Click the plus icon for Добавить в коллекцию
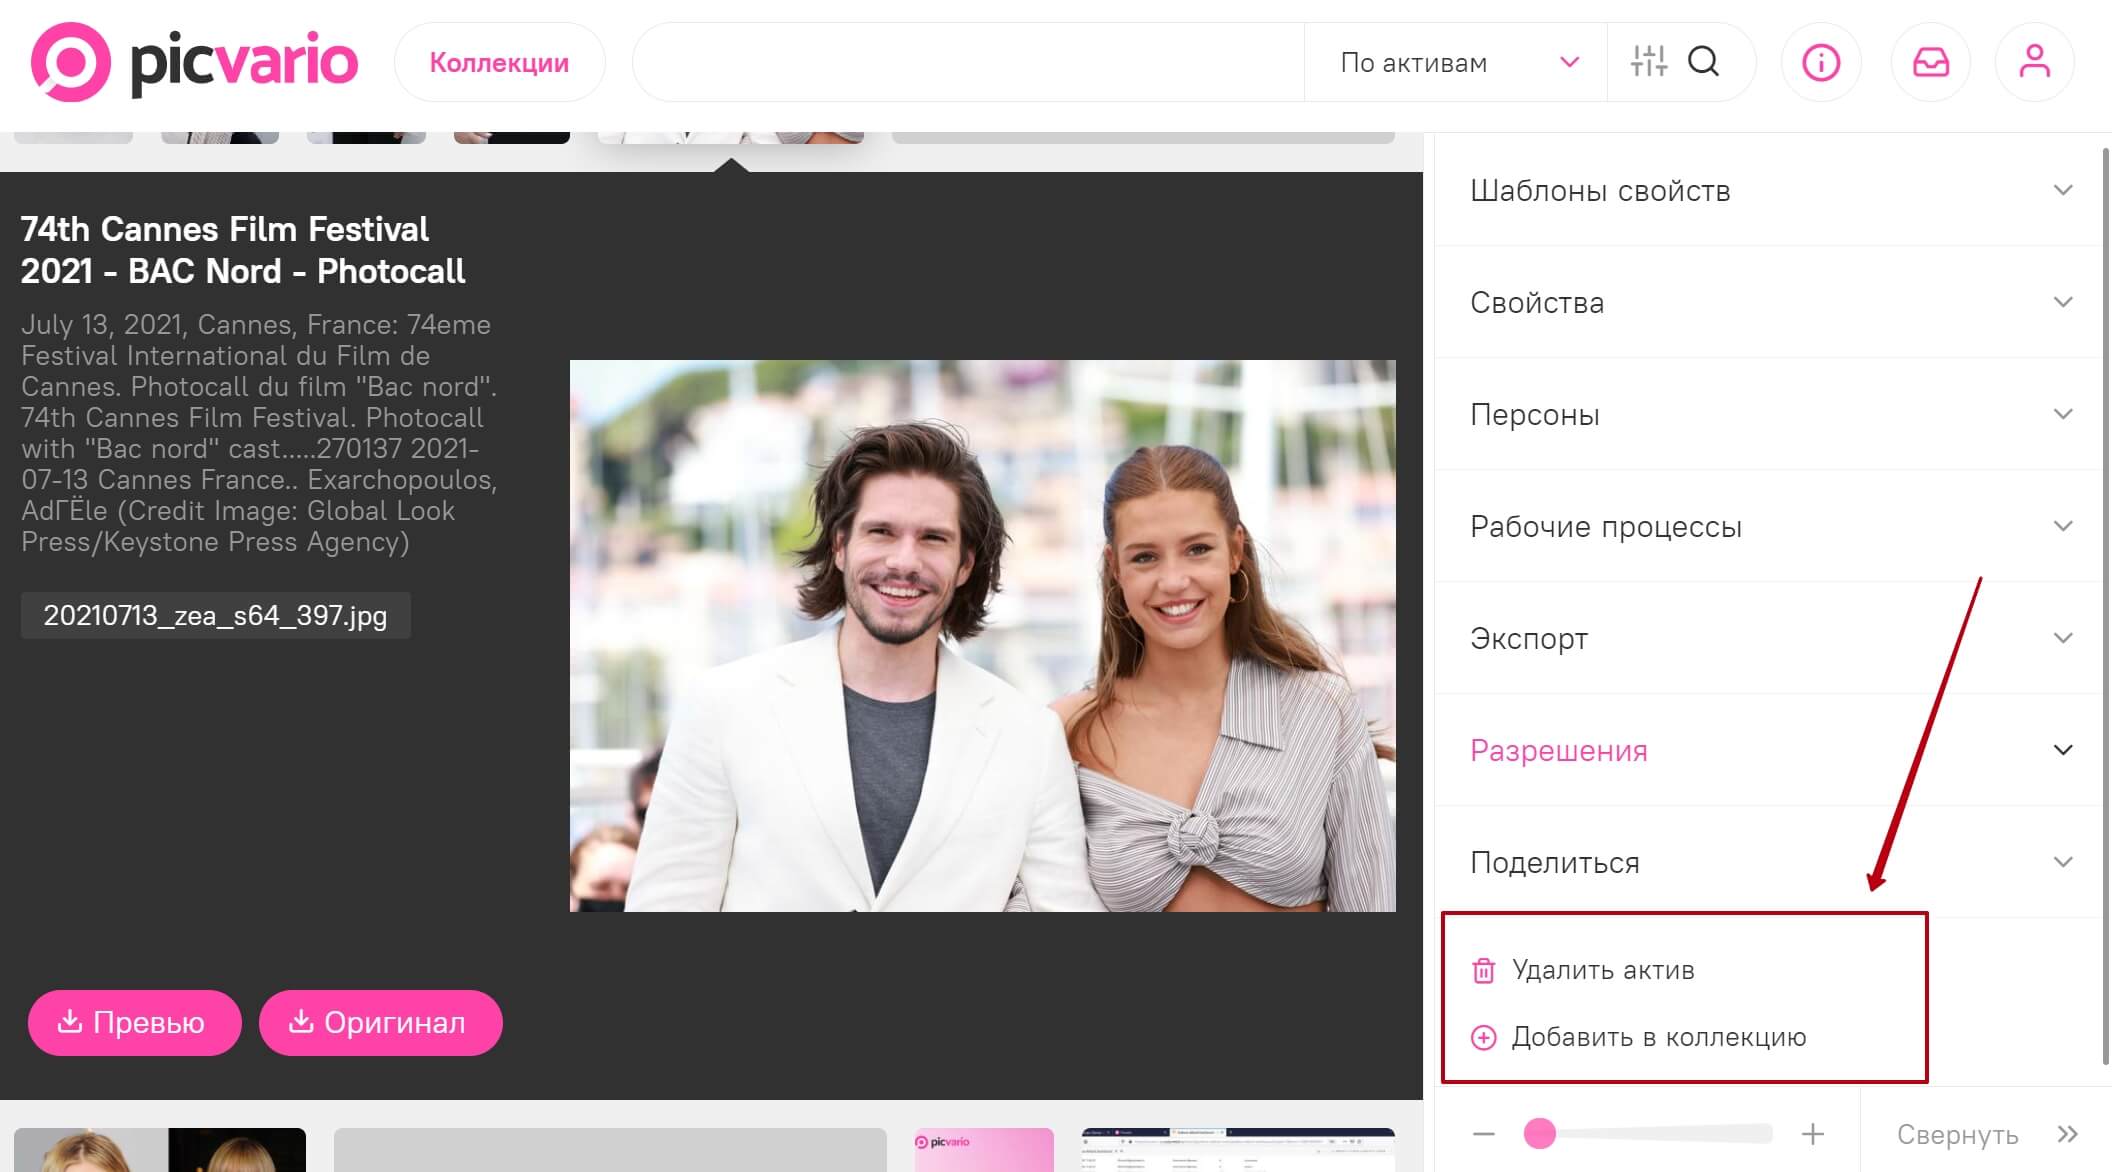2112x1172 pixels. 1484,1038
